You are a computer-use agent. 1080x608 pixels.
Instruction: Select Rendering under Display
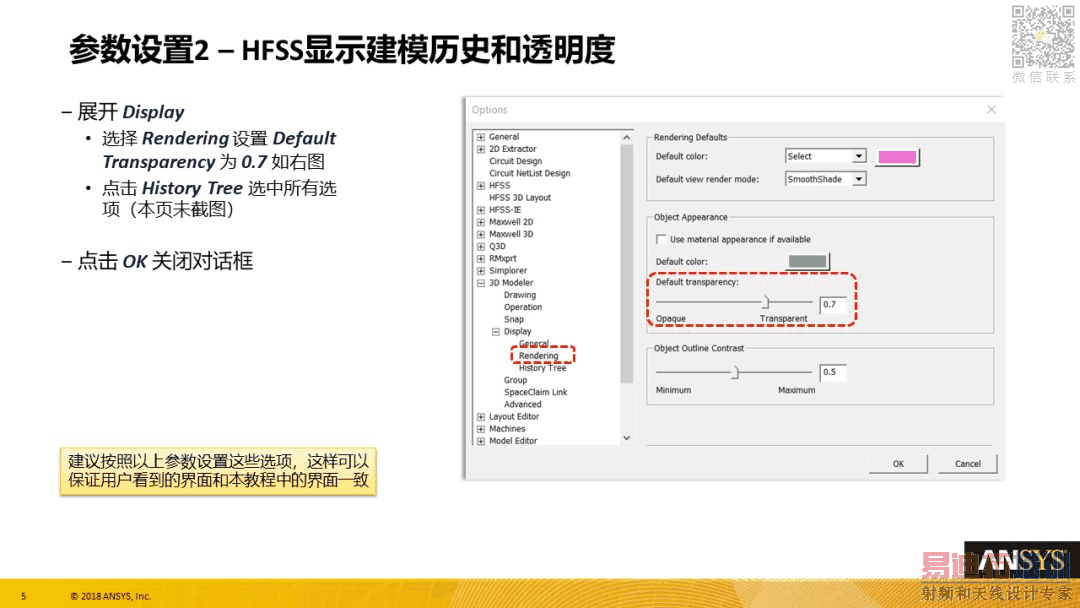coord(539,356)
